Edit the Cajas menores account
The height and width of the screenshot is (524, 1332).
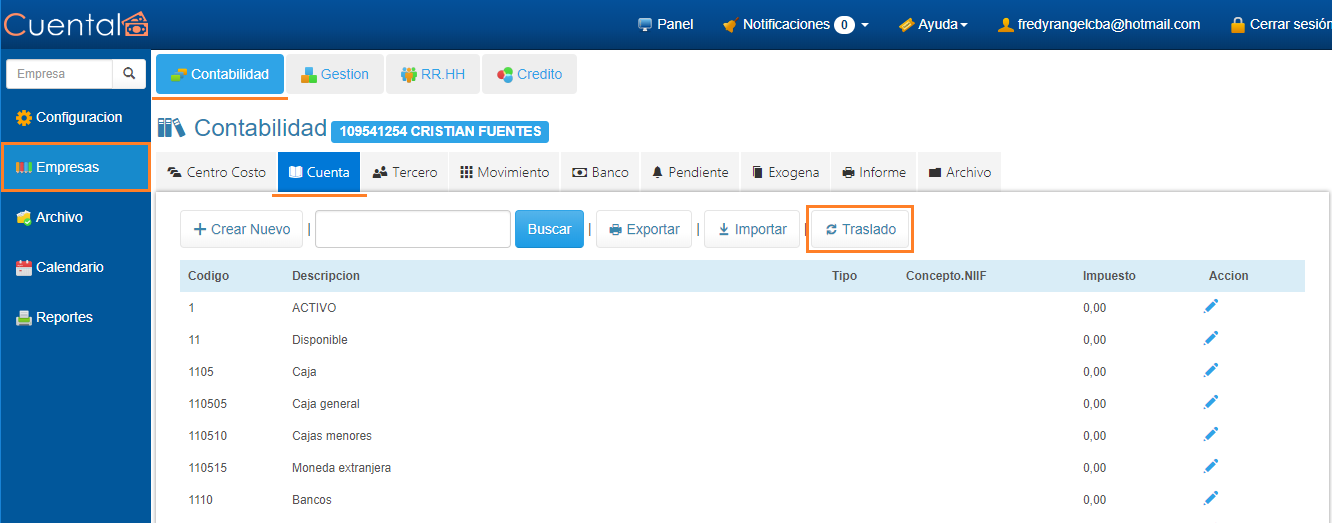pyautogui.click(x=1210, y=434)
